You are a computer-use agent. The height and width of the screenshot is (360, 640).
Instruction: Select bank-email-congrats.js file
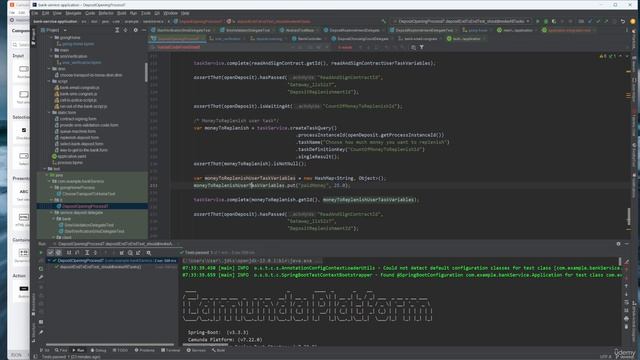77,88
